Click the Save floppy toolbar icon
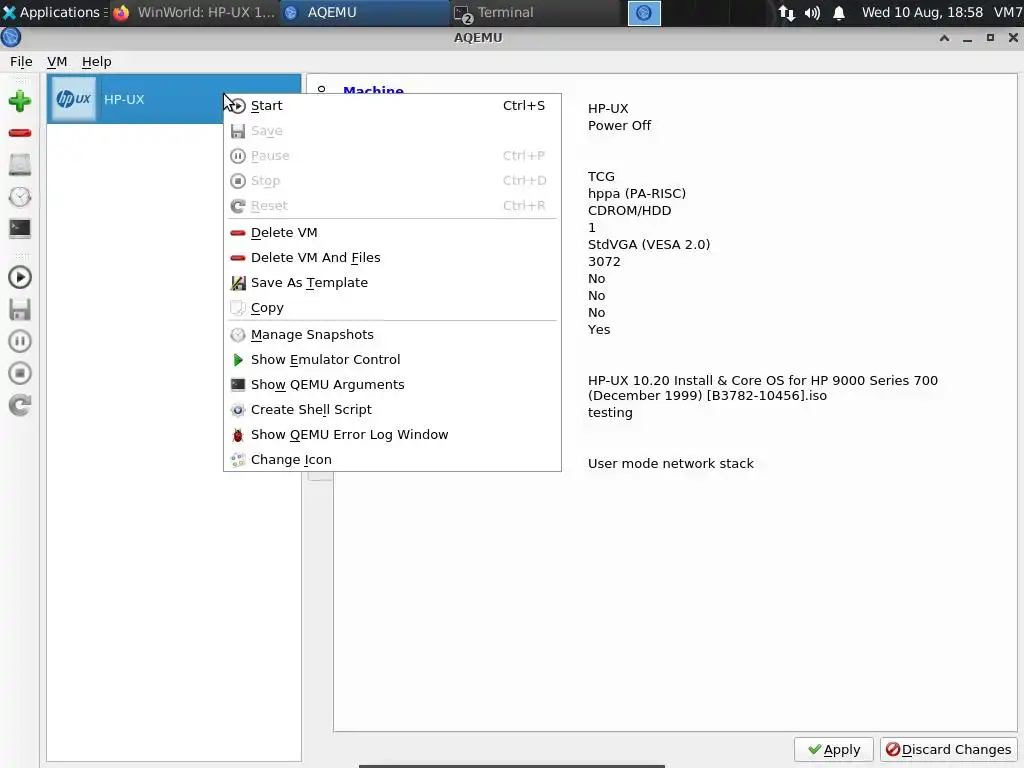Screen dimensions: 1024x768 click(20, 310)
